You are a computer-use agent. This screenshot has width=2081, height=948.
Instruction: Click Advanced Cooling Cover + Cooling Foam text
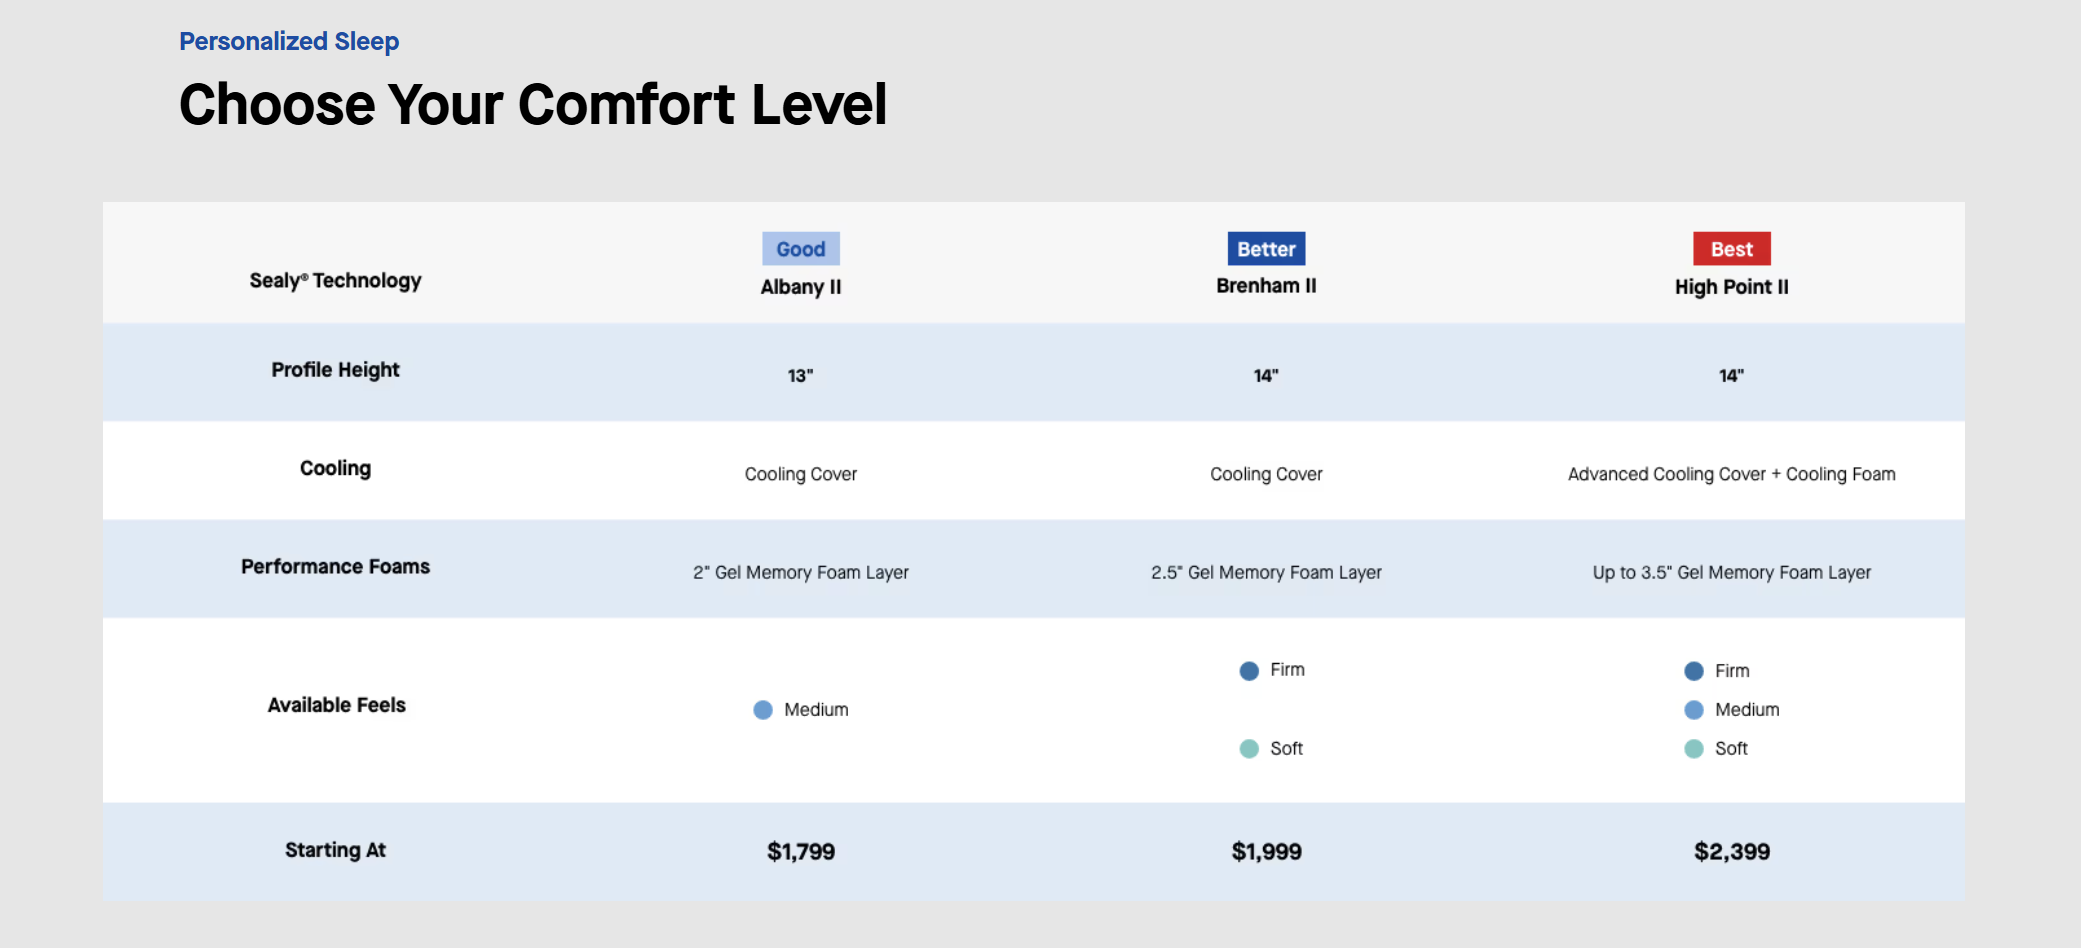click(1731, 474)
